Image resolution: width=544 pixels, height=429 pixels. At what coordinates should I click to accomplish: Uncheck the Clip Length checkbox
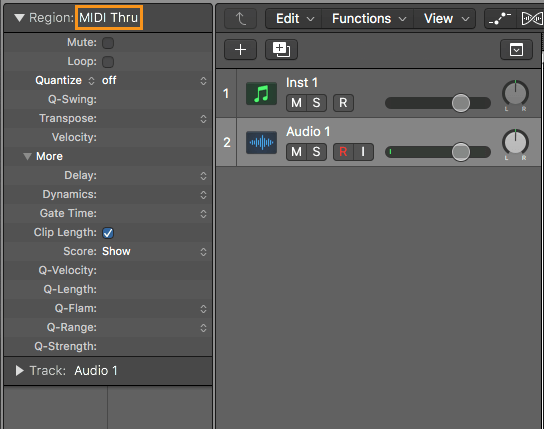[x=108, y=233]
